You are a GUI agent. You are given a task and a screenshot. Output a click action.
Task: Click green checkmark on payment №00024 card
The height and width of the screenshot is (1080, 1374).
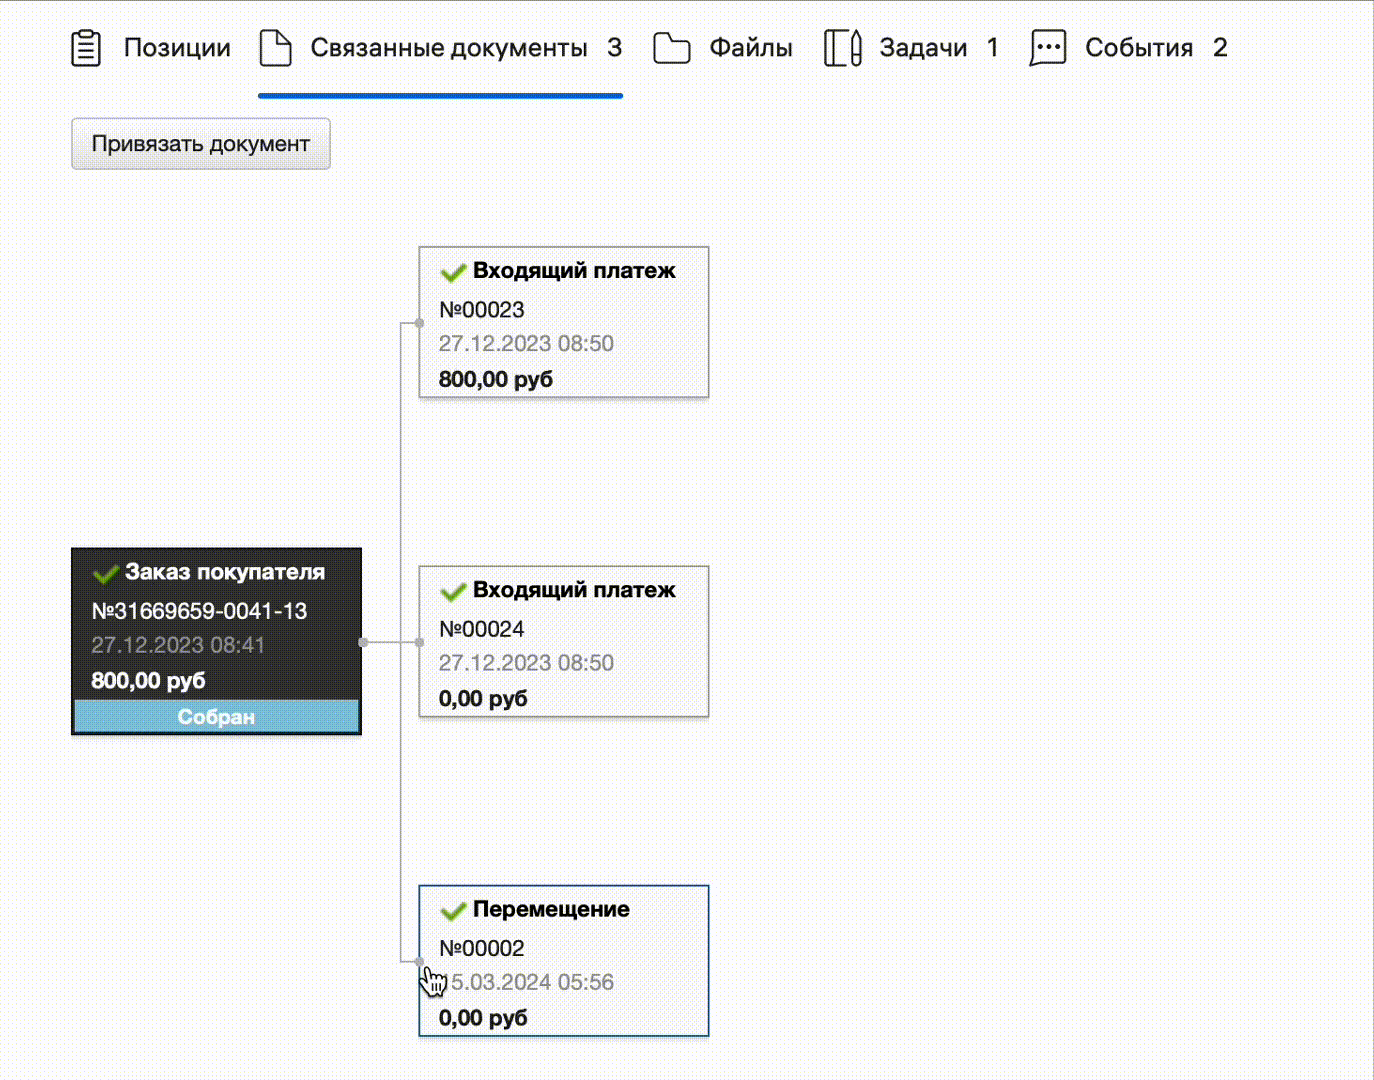[453, 592]
